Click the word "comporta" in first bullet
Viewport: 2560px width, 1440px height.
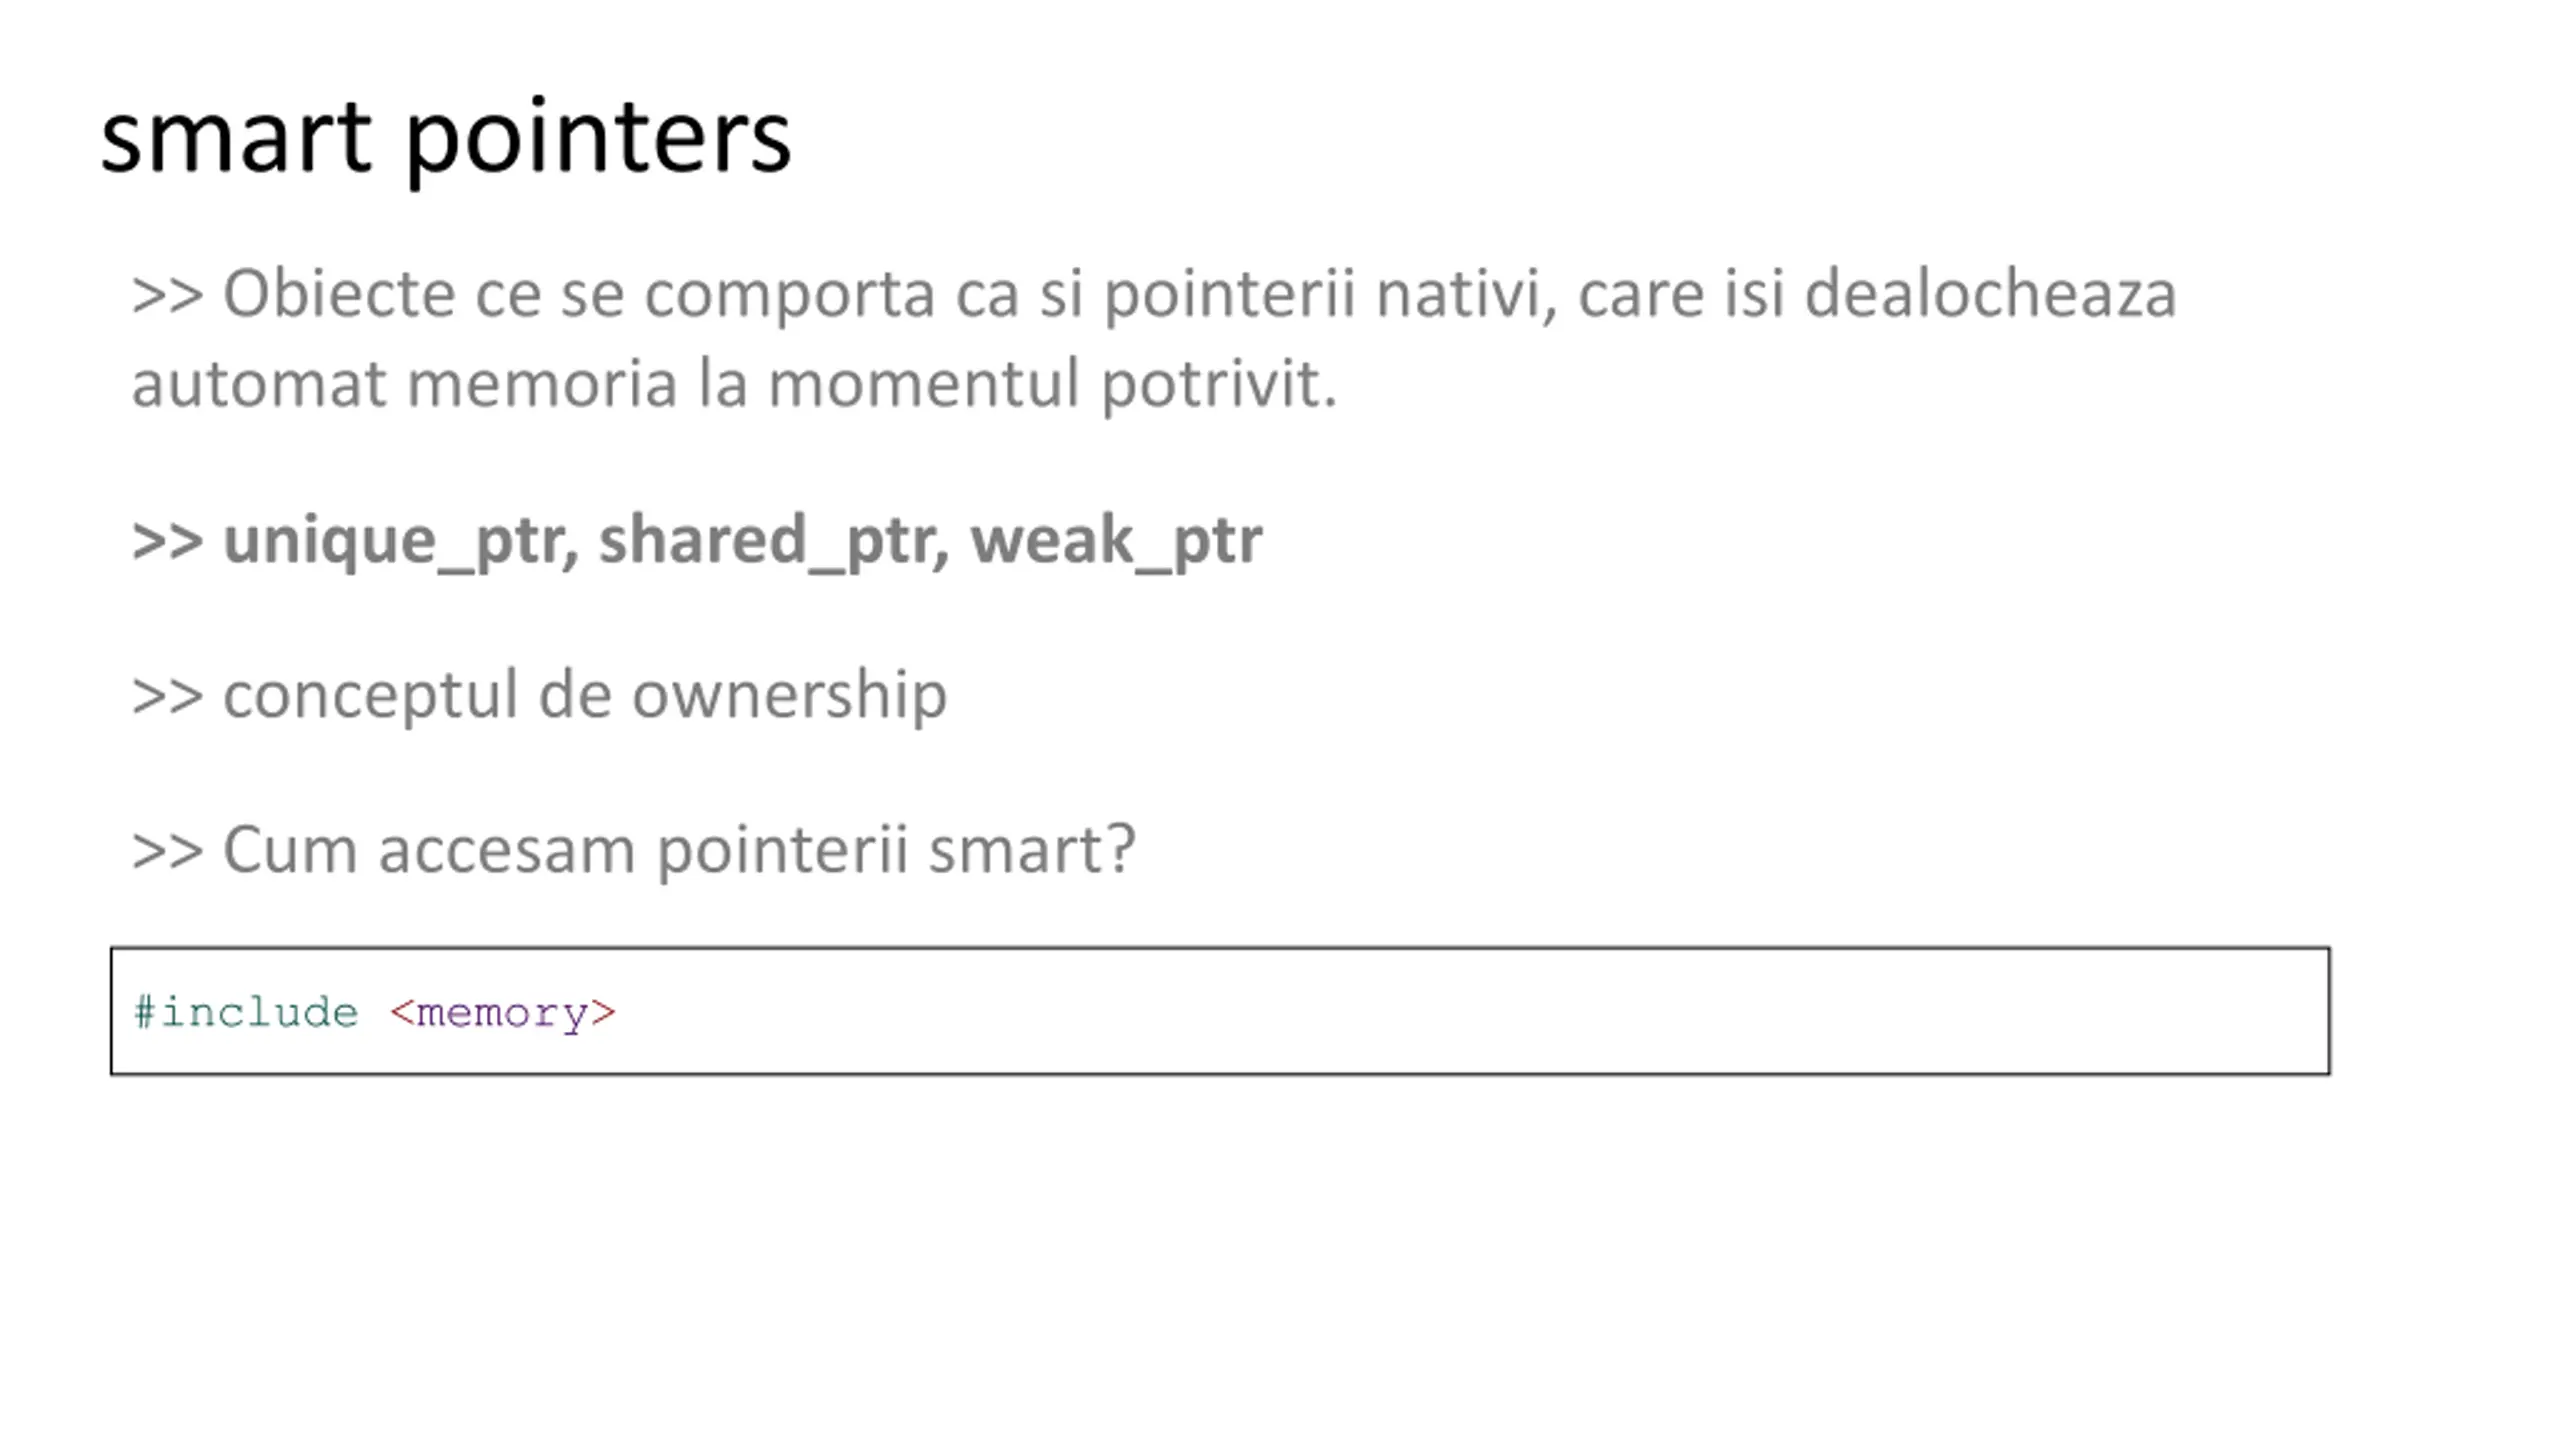coord(789,294)
